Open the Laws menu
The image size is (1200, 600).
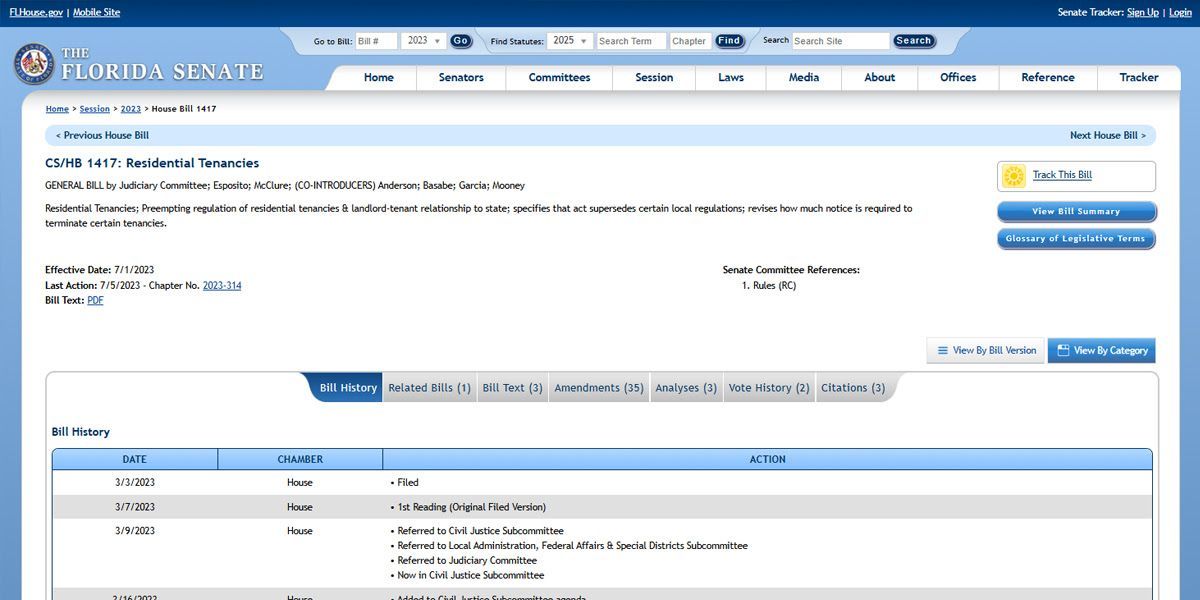pos(731,78)
